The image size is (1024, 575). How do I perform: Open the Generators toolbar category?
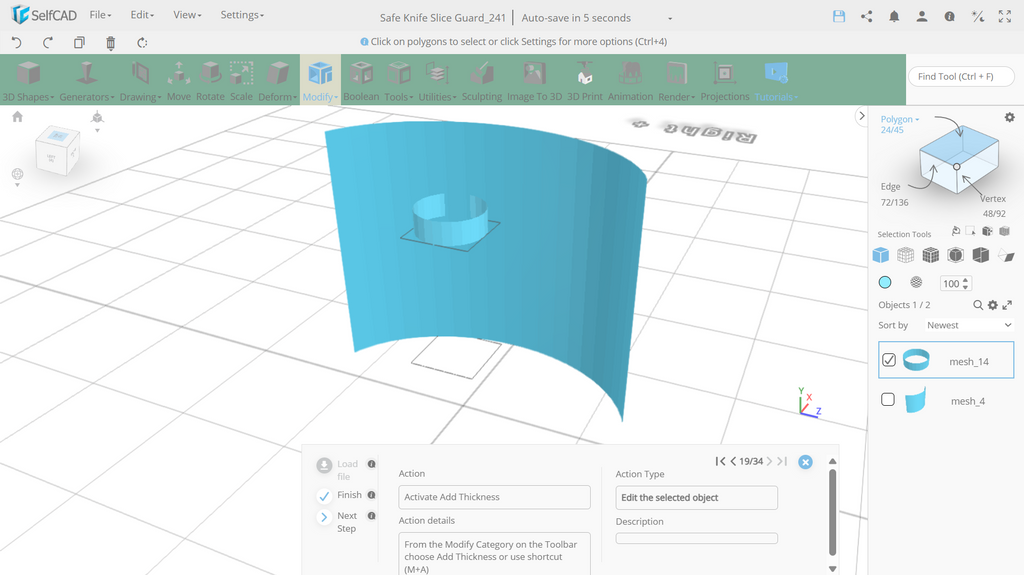coord(86,82)
